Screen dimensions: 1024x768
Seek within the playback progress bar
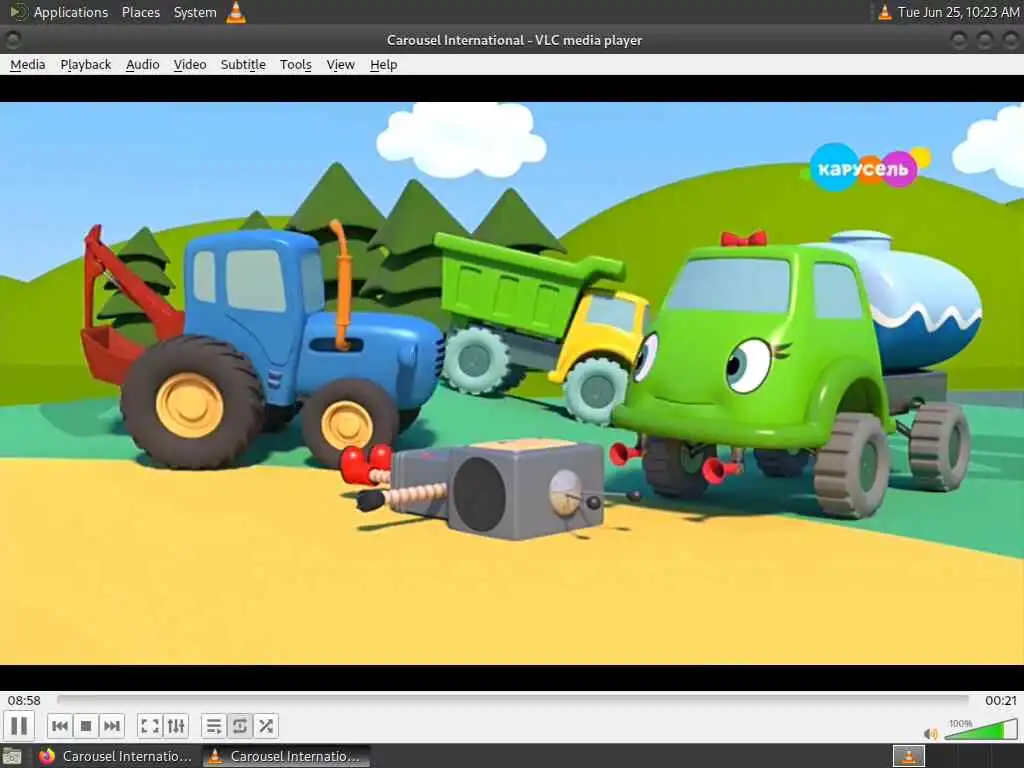[x=513, y=699]
